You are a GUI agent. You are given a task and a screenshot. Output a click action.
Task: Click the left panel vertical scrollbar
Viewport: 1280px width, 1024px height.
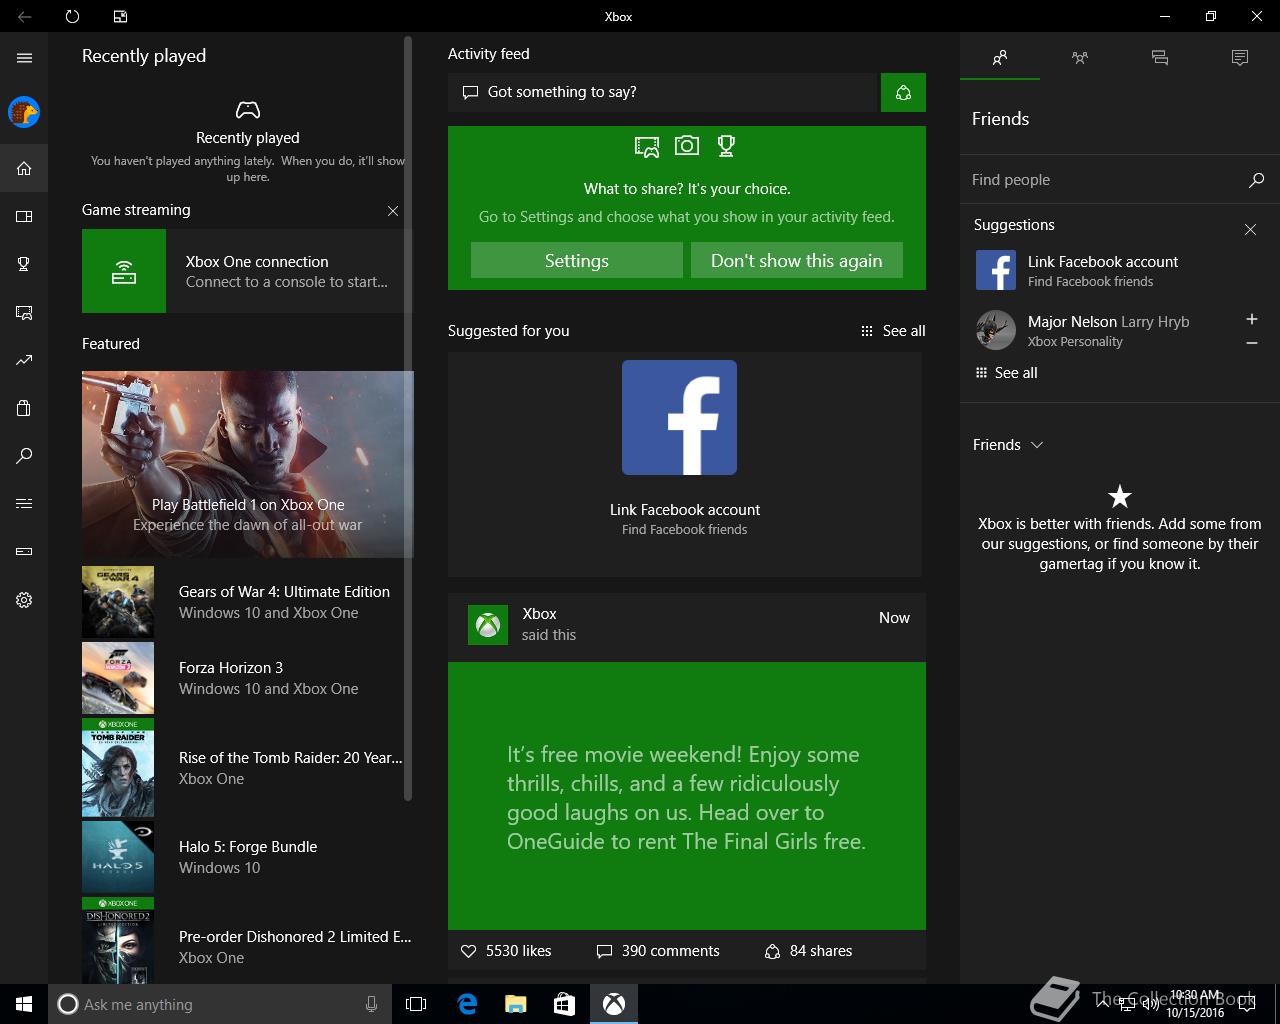408,418
